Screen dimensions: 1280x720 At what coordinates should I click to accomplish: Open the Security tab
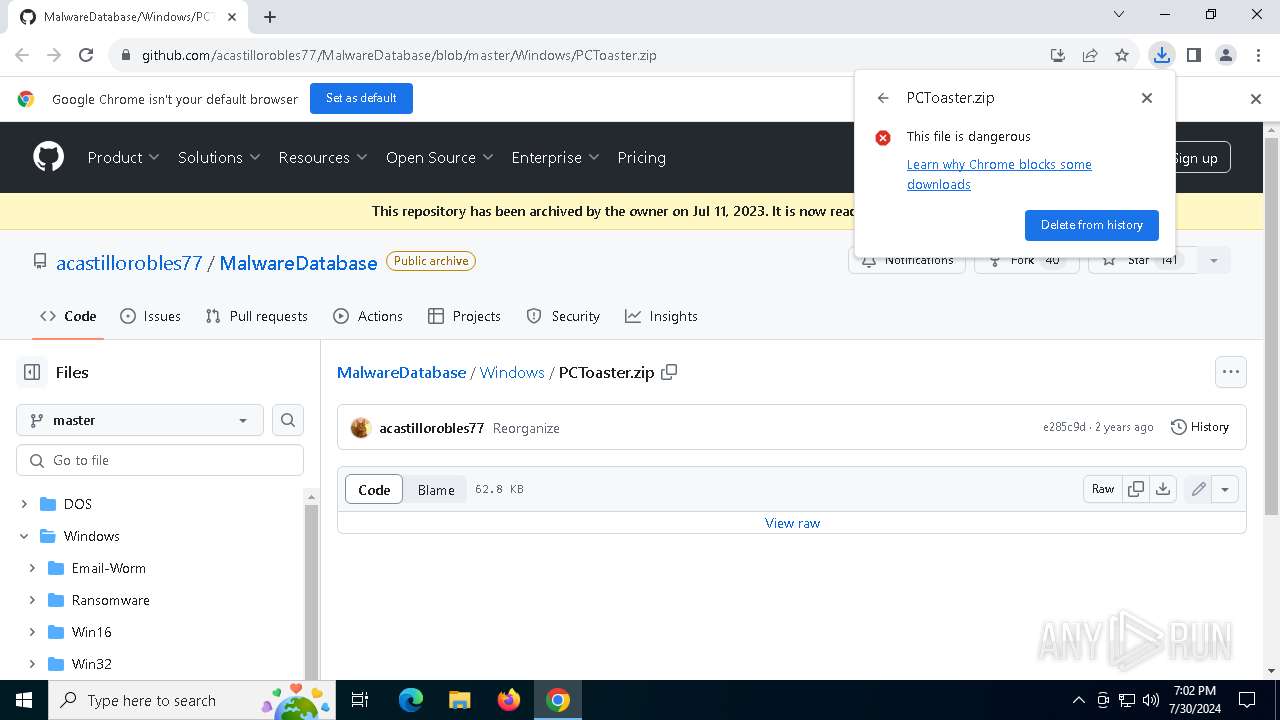563,316
